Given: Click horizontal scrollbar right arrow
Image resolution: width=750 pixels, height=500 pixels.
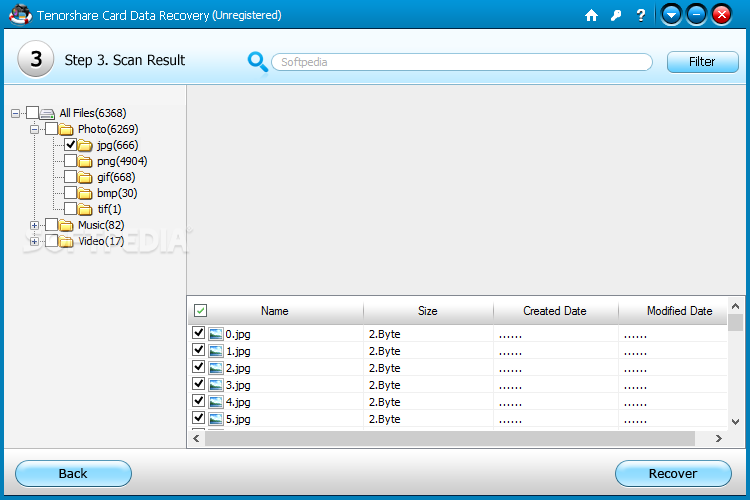Looking at the screenshot, I should (x=718, y=438).
